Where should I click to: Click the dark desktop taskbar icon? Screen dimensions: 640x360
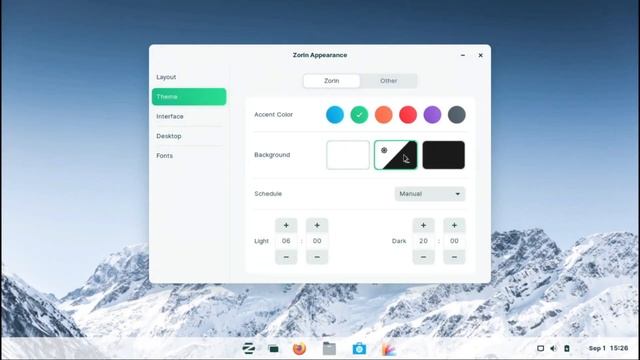(273, 349)
